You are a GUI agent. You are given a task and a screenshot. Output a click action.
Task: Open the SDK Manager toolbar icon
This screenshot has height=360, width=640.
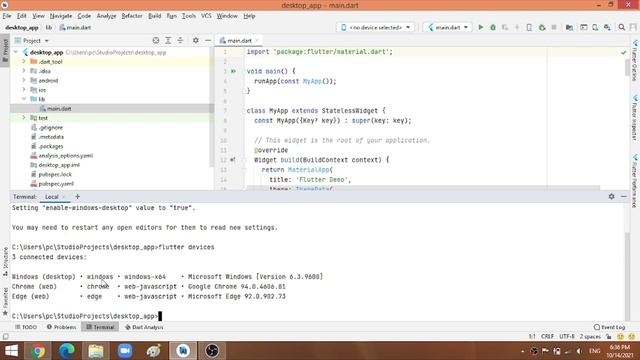pos(607,27)
